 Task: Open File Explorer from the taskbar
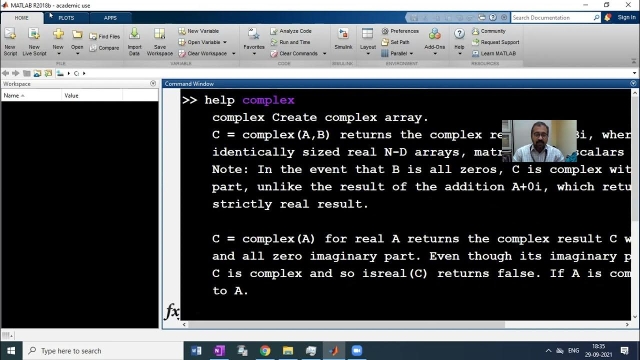tap(288, 351)
